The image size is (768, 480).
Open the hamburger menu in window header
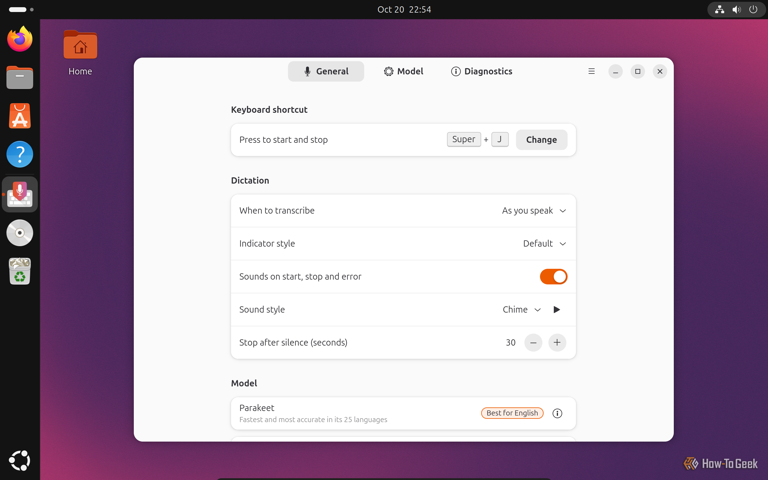coord(591,72)
